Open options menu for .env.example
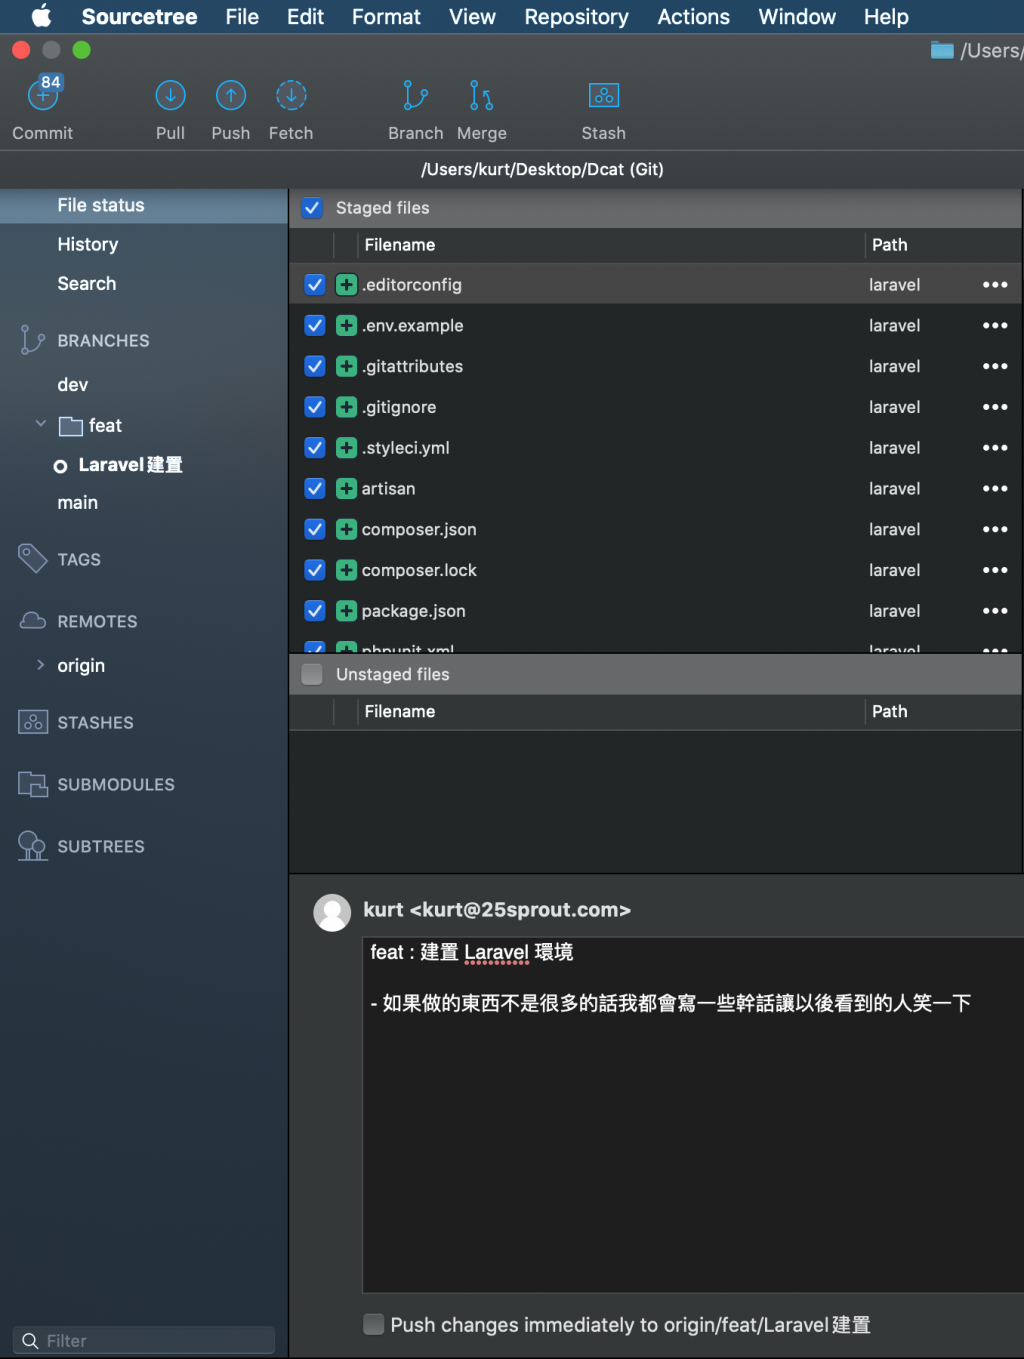This screenshot has height=1359, width=1024. click(995, 326)
